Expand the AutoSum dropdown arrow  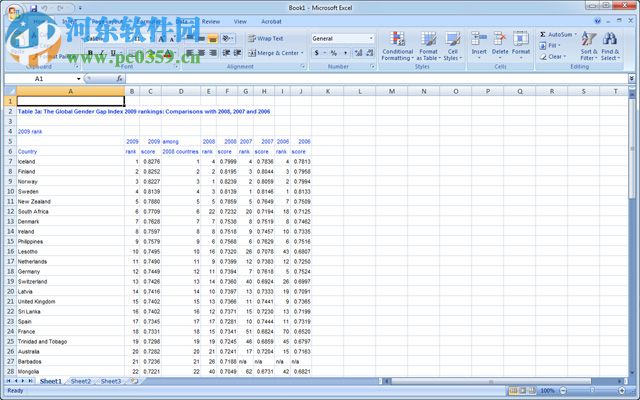point(576,35)
